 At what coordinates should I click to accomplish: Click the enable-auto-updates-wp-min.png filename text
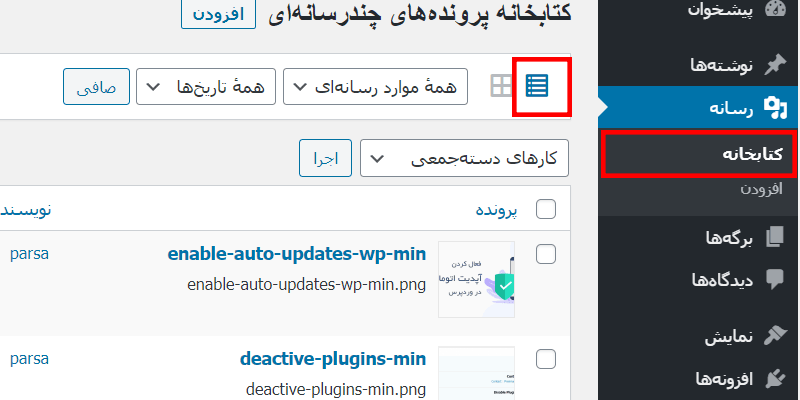[x=307, y=285]
